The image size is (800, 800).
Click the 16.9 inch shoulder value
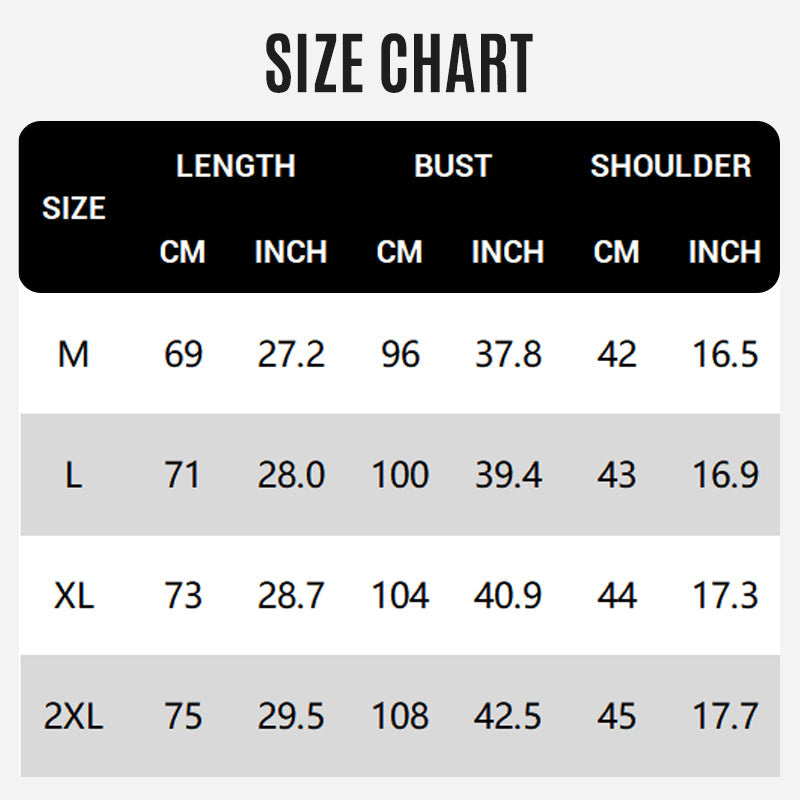(725, 475)
